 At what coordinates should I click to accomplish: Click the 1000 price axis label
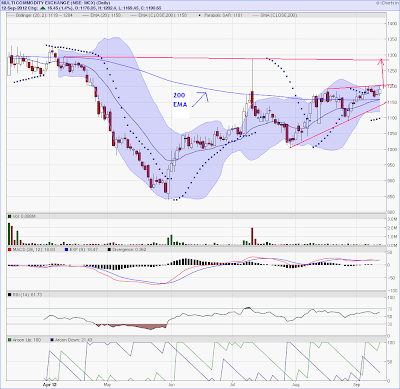(392, 149)
